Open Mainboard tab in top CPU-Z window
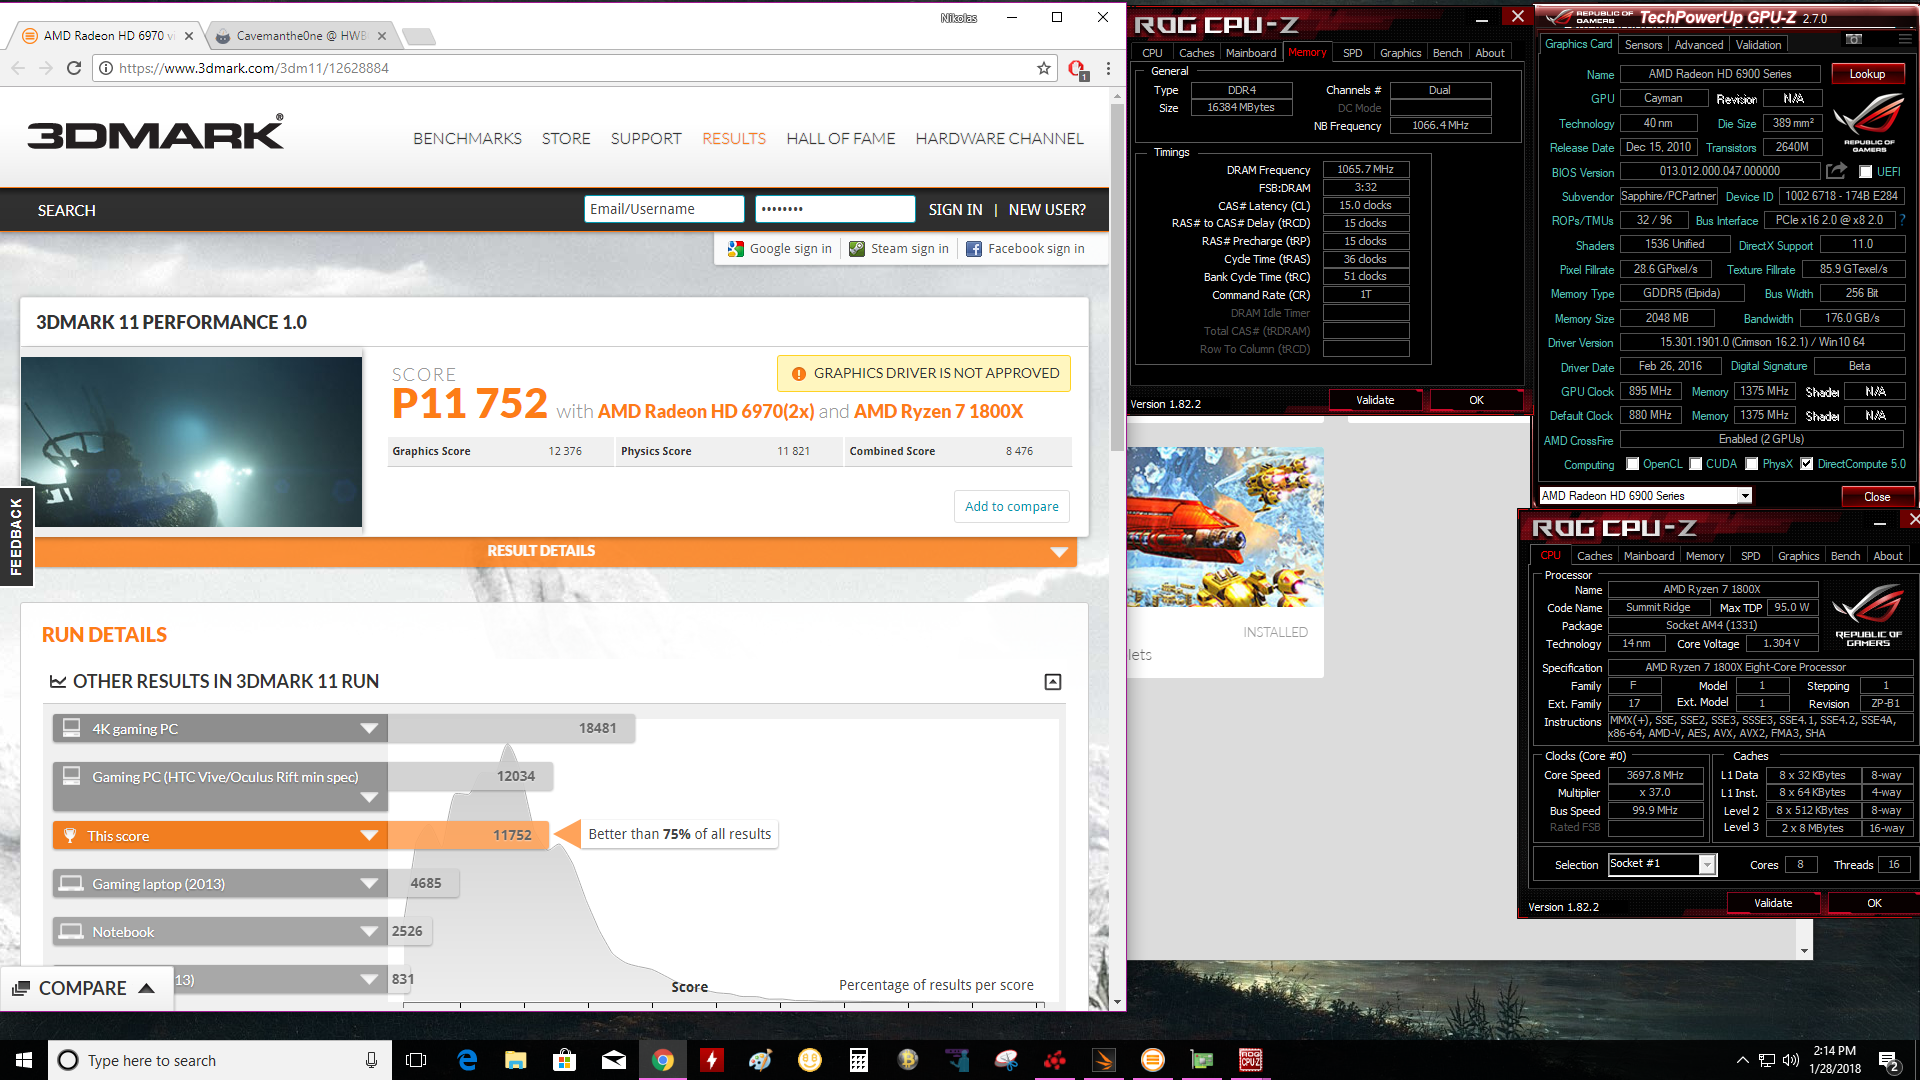Viewport: 1920px width, 1080px height. (1250, 53)
